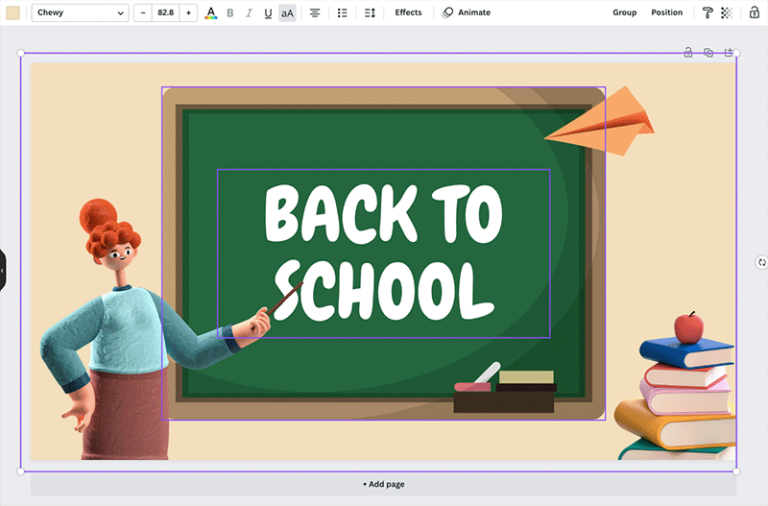768x506 pixels.
Task: Toggle bold formatting
Action: [230, 13]
